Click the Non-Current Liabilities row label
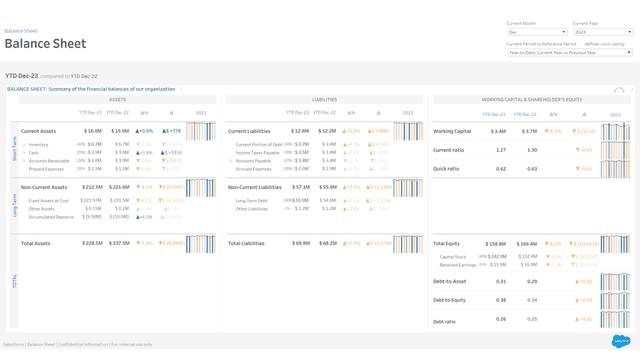 (255, 187)
